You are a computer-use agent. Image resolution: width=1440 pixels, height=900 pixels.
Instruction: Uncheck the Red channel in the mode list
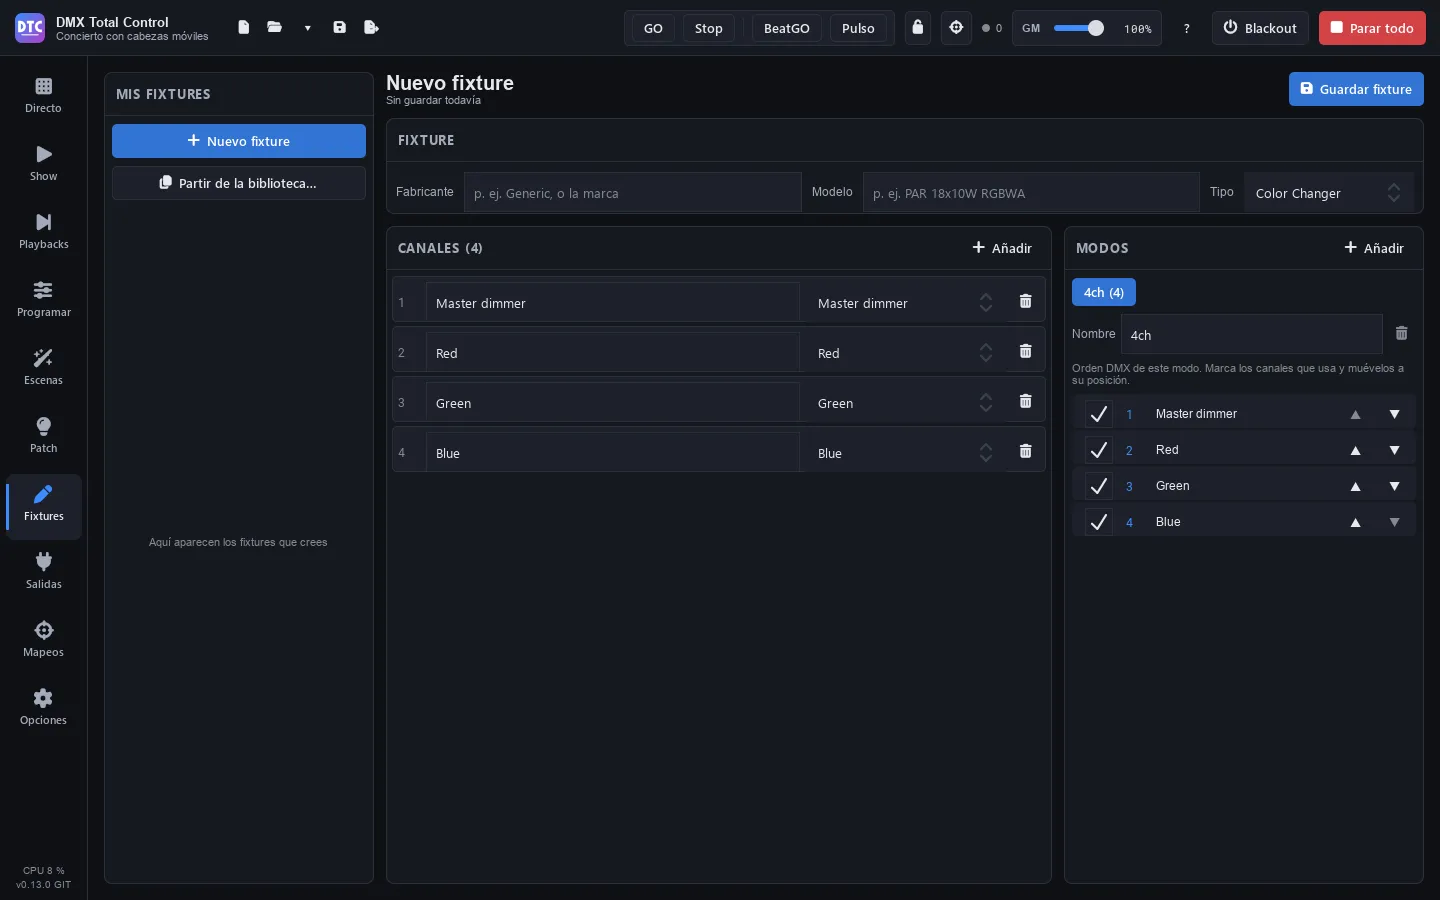(1098, 450)
